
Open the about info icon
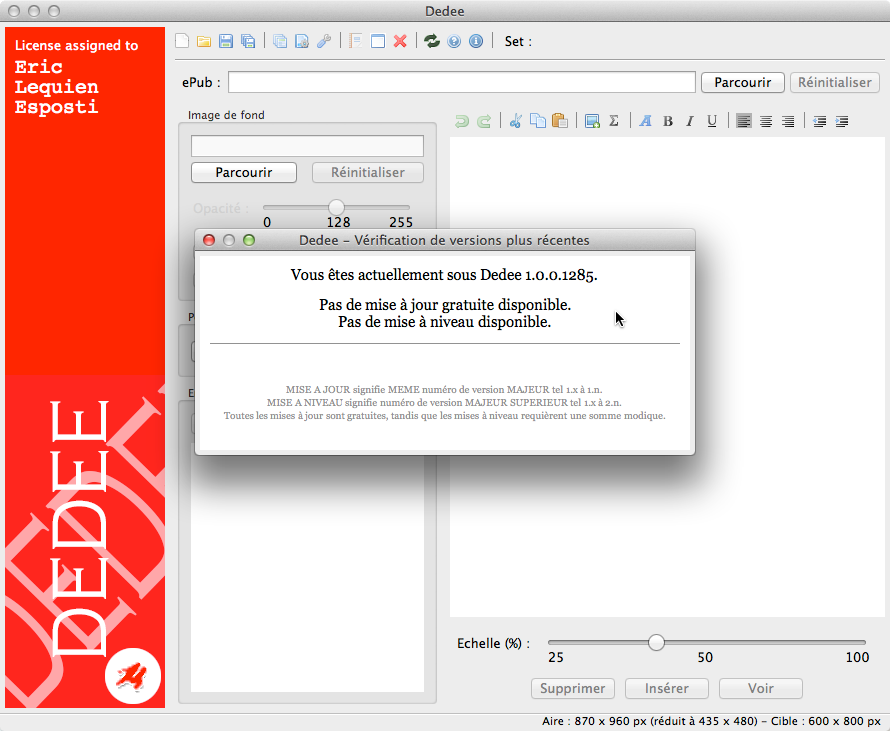pos(476,41)
